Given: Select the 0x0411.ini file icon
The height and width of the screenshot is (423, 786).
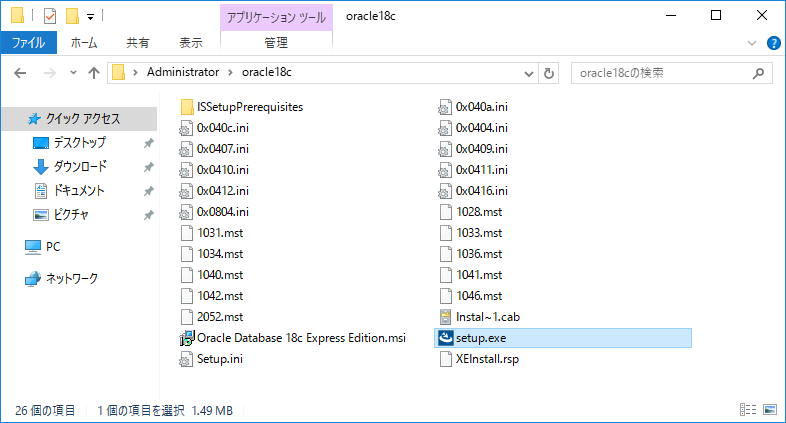Looking at the screenshot, I should [445, 170].
